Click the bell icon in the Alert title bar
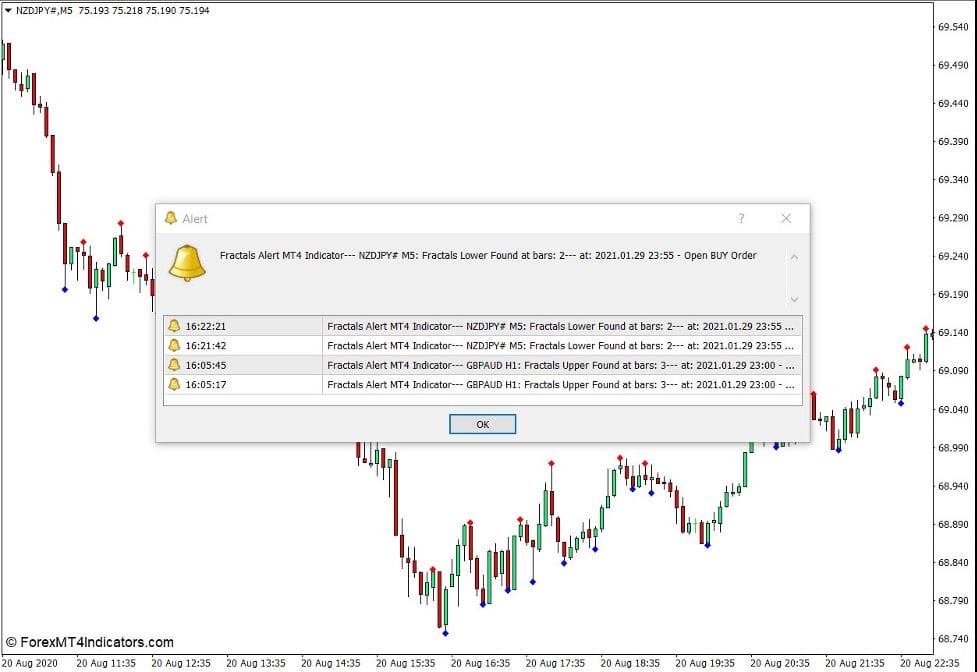The height and width of the screenshot is (672, 977). click(x=173, y=218)
